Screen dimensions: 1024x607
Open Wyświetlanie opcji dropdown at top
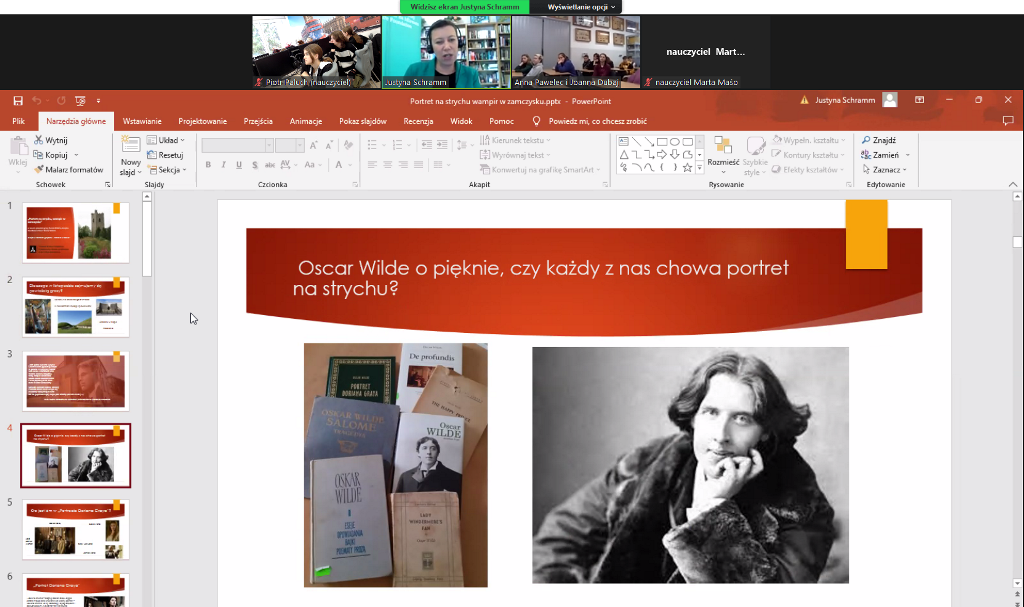[580, 6]
